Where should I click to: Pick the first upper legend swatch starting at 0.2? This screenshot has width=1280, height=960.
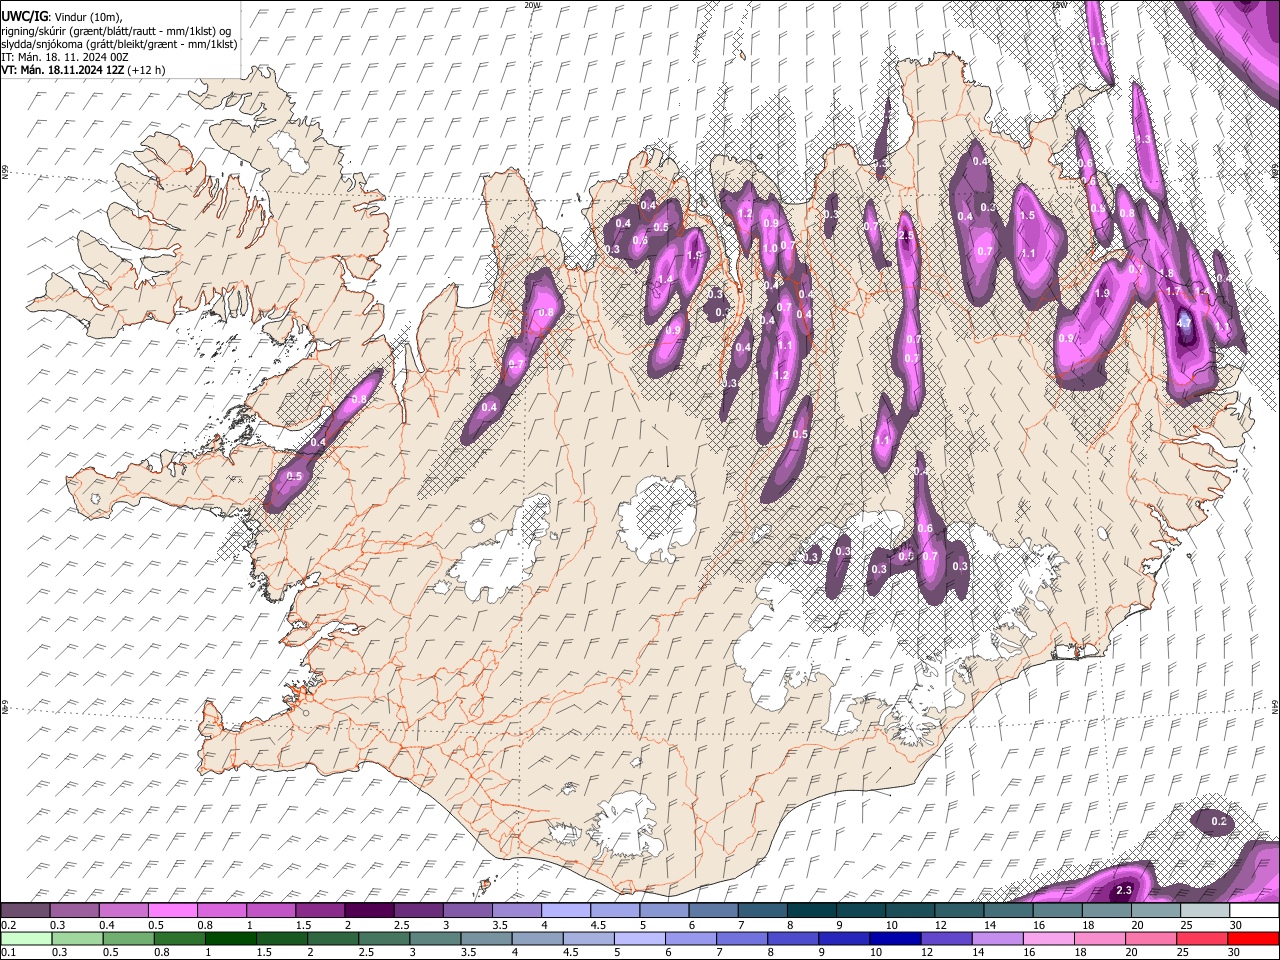25,910
